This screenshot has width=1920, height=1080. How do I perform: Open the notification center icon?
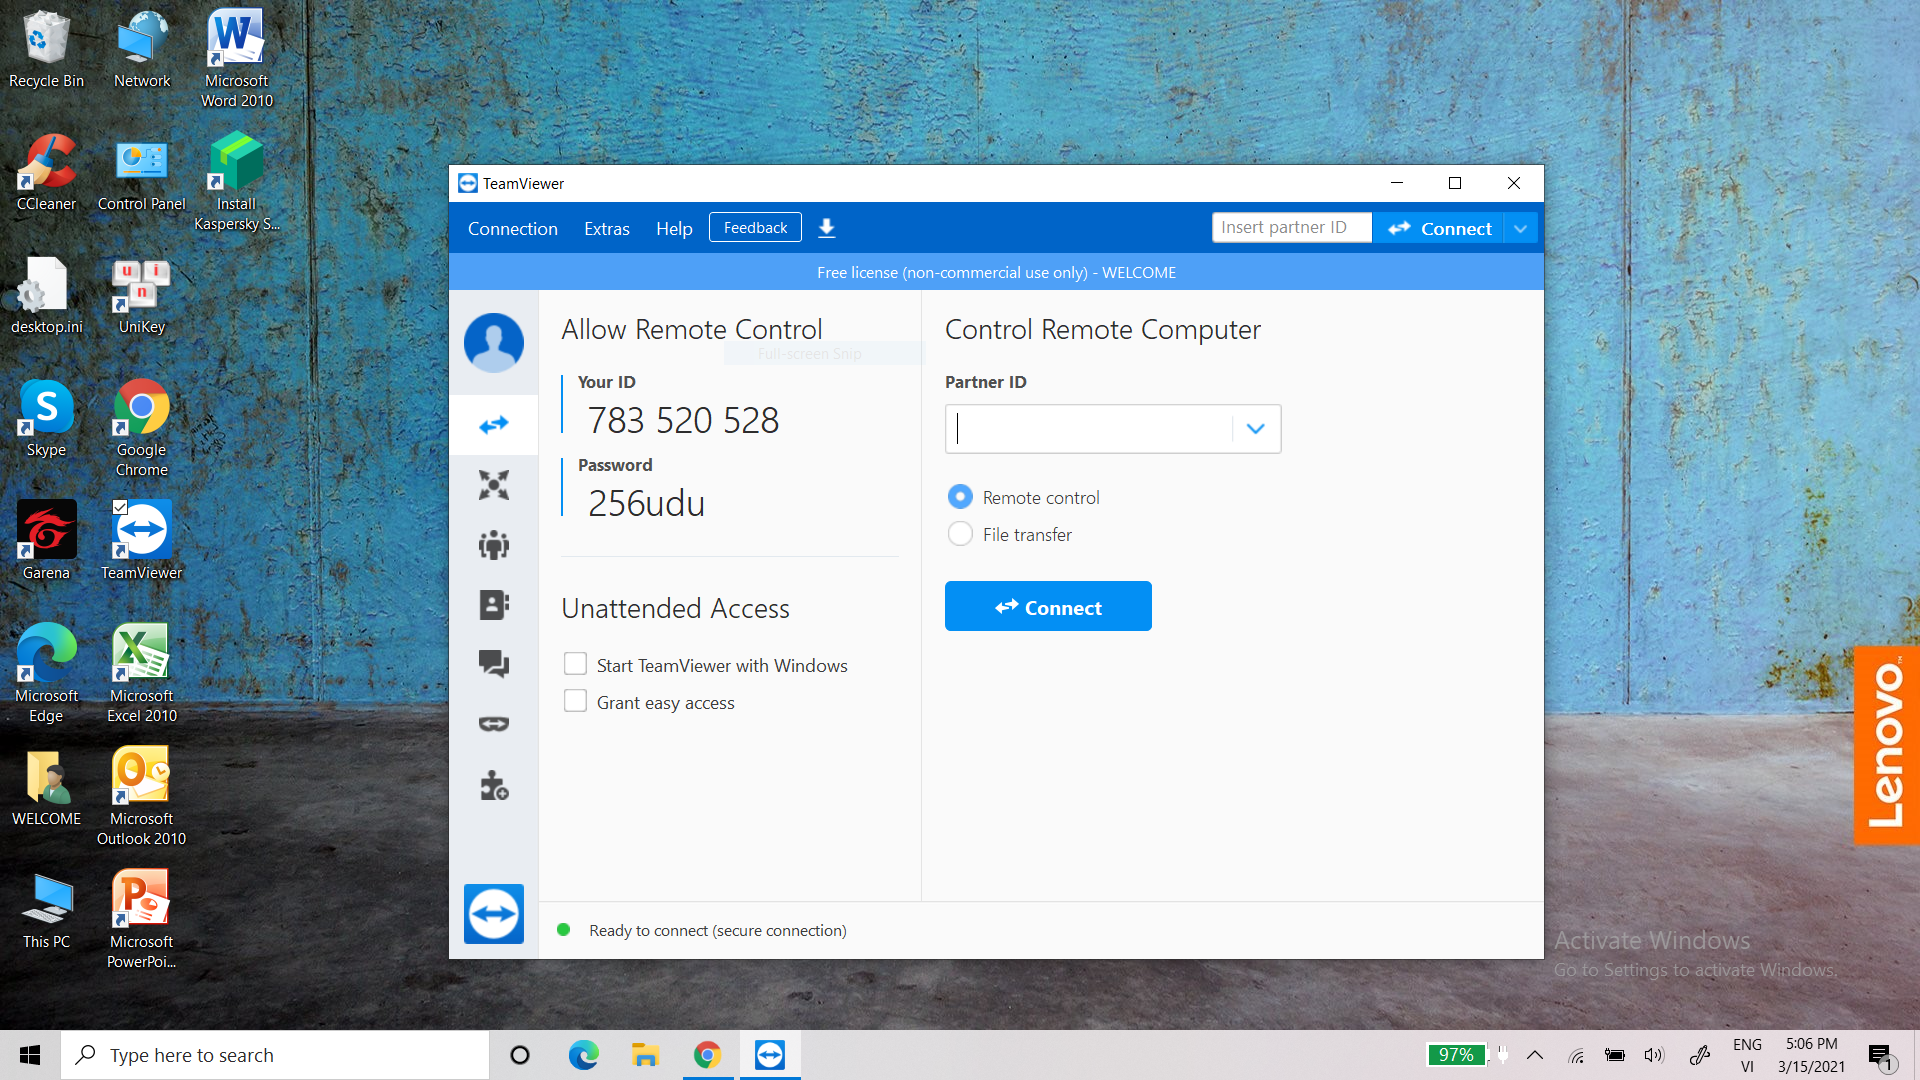[x=1881, y=1056]
